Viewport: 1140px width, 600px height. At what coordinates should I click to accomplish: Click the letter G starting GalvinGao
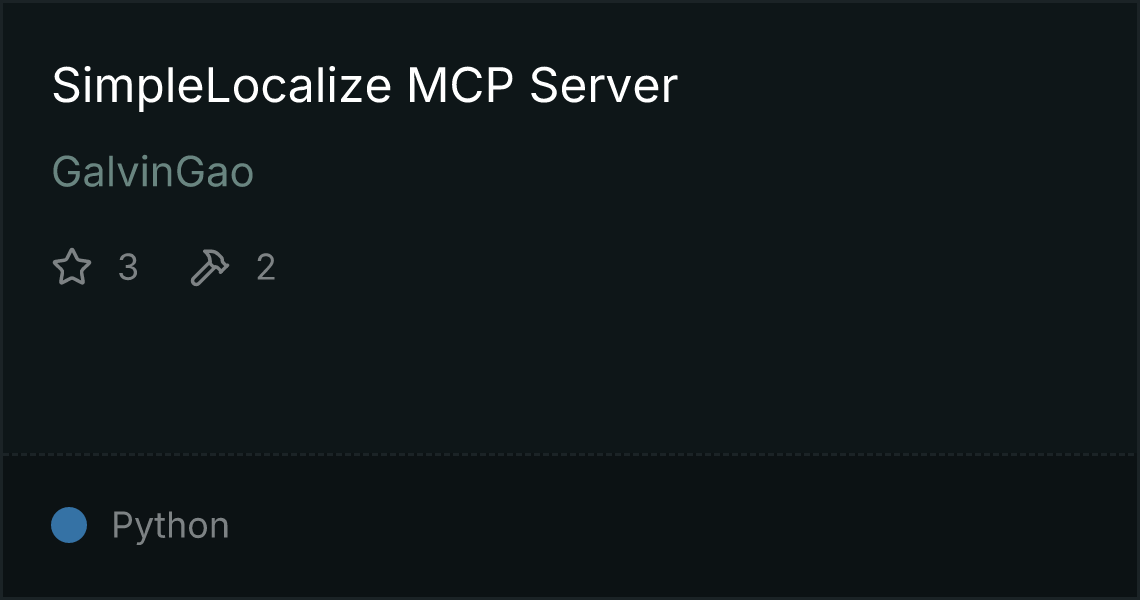click(67, 172)
